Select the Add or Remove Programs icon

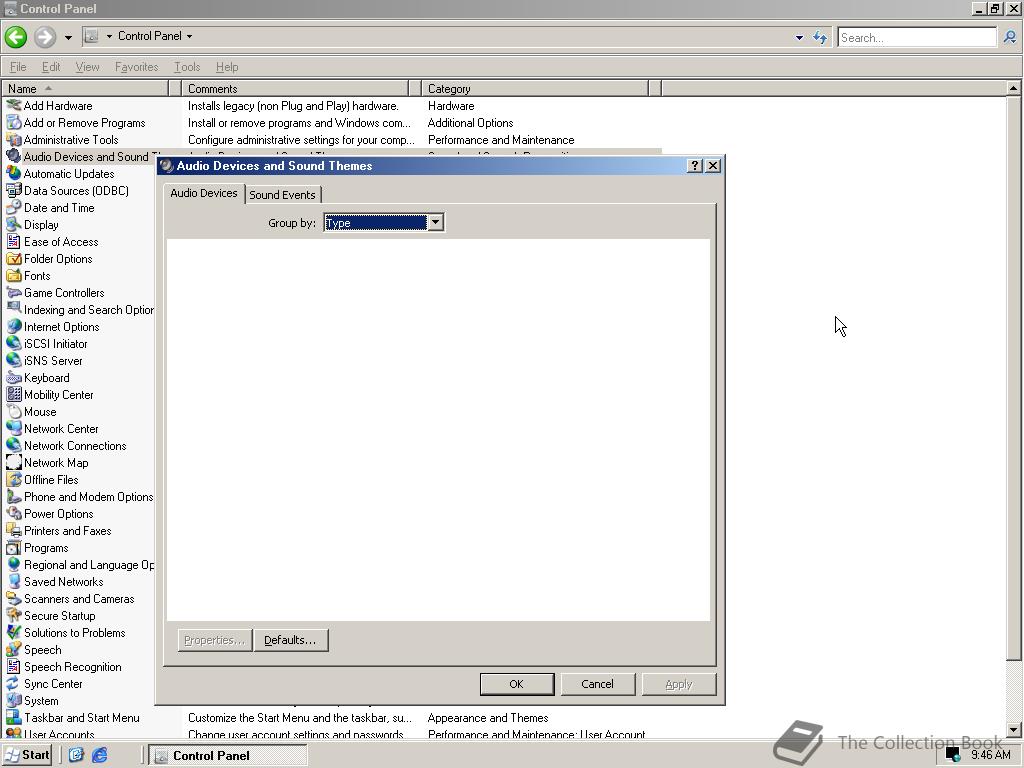[14, 122]
